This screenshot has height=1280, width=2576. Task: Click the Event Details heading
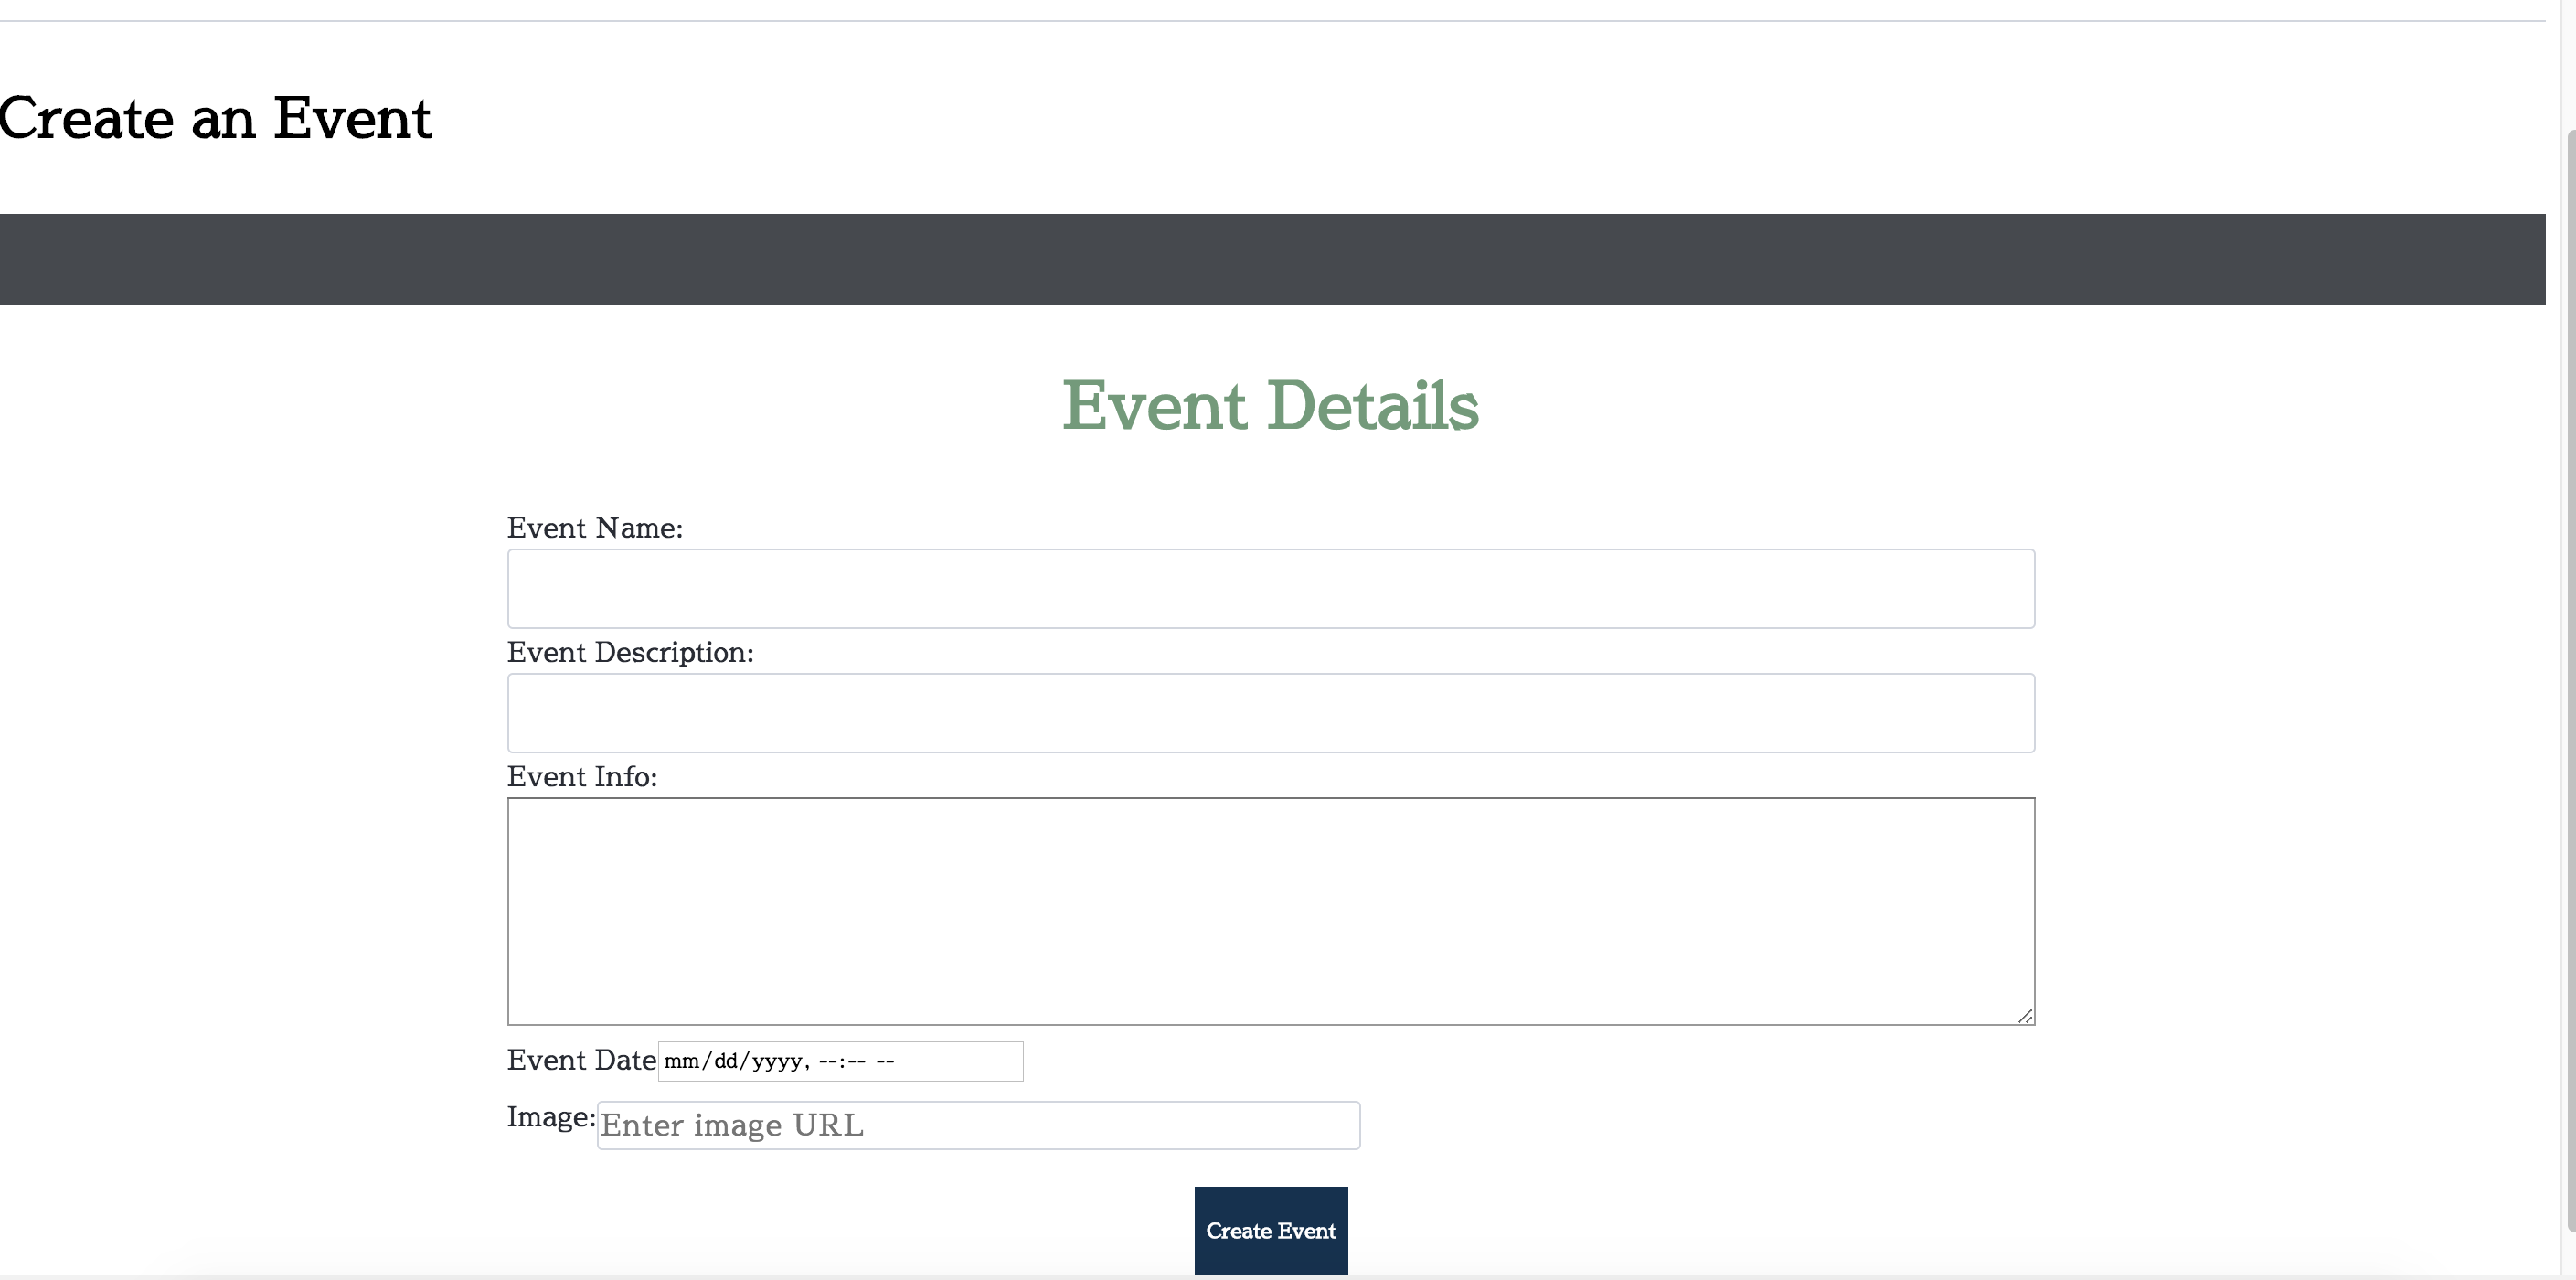click(1270, 405)
